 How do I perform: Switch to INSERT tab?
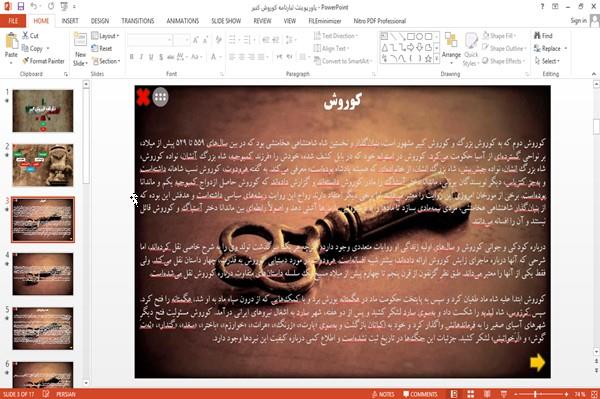click(70, 21)
